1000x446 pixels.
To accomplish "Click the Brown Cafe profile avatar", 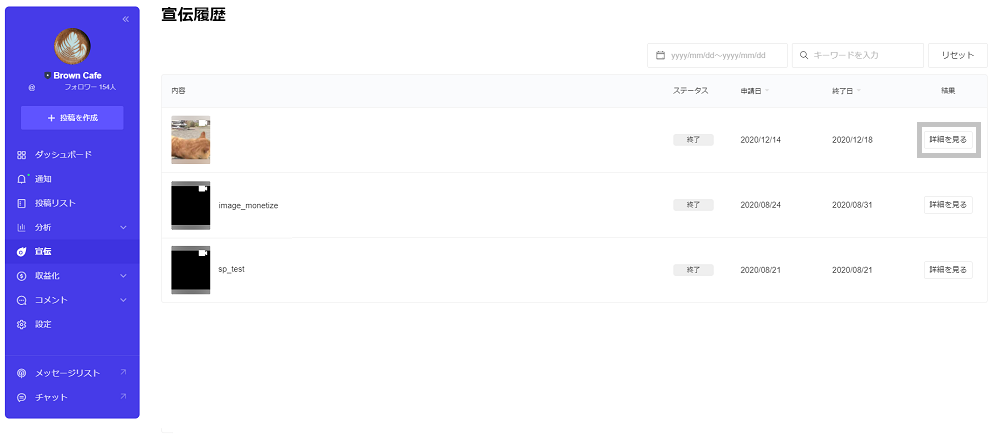I will pyautogui.click(x=72, y=46).
